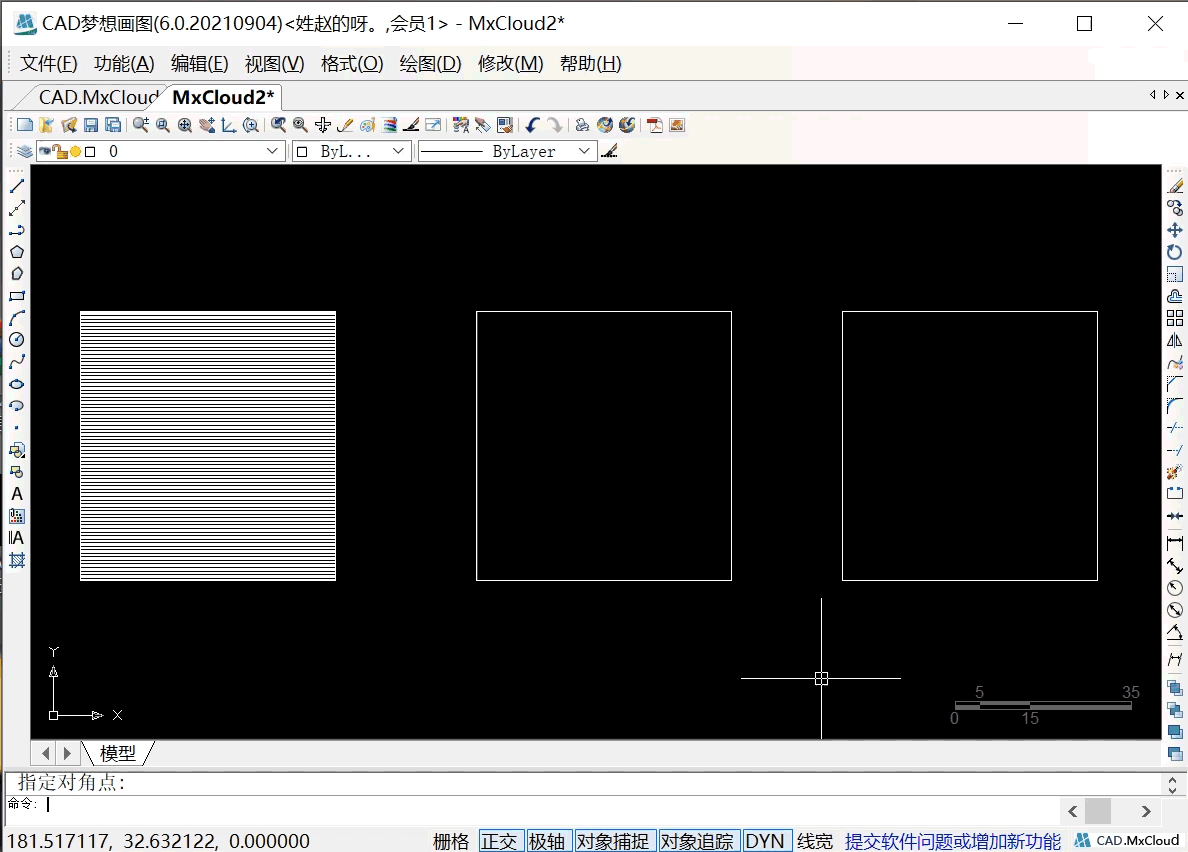Viewport: 1188px width, 852px height.
Task: Select the Circle drawing tool
Action: coord(17,340)
